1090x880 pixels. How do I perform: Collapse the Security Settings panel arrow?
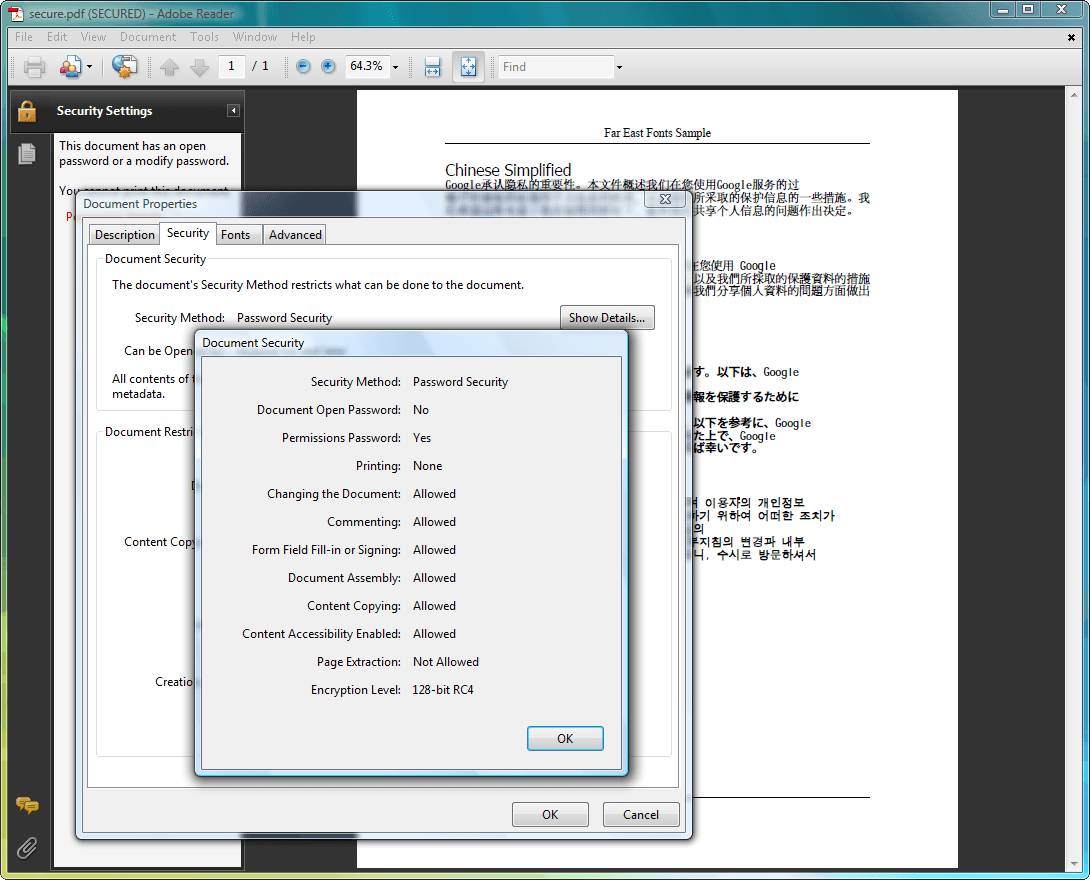[234, 111]
